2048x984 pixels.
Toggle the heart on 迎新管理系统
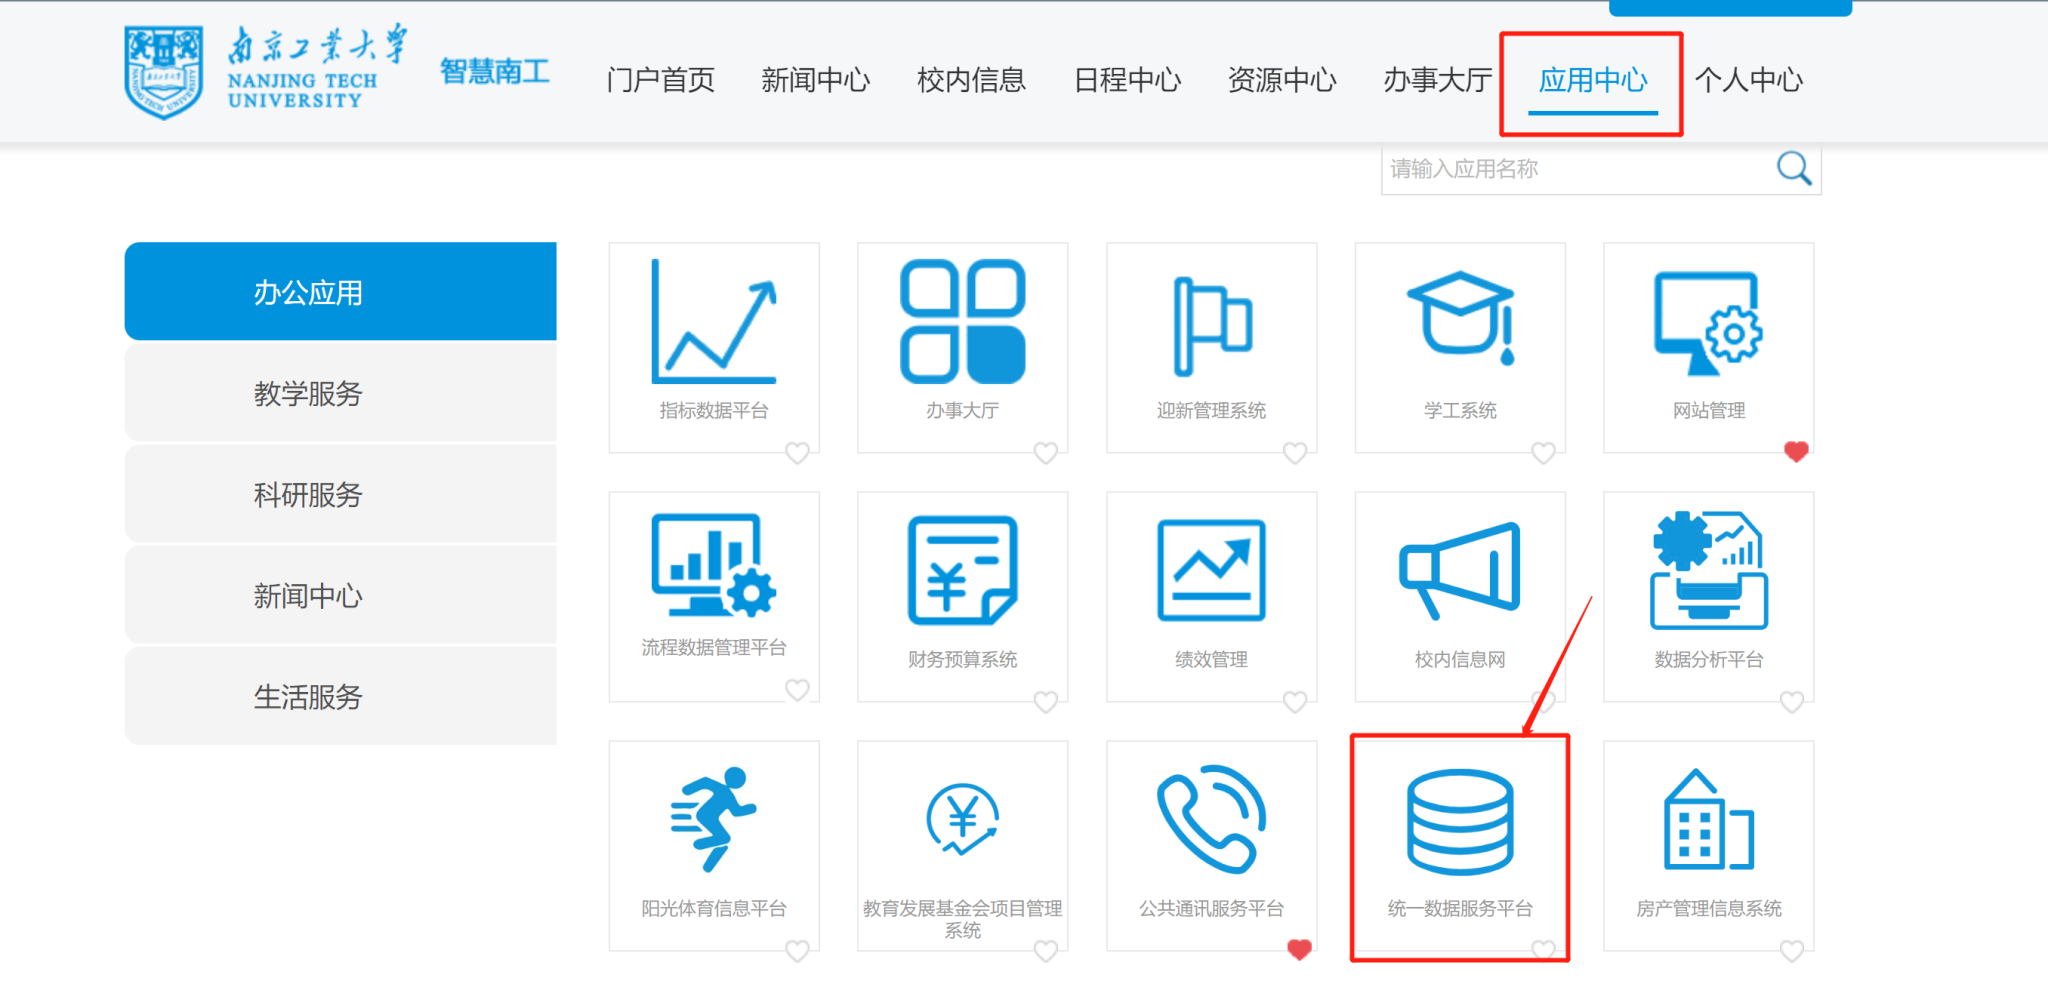pyautogui.click(x=1295, y=453)
